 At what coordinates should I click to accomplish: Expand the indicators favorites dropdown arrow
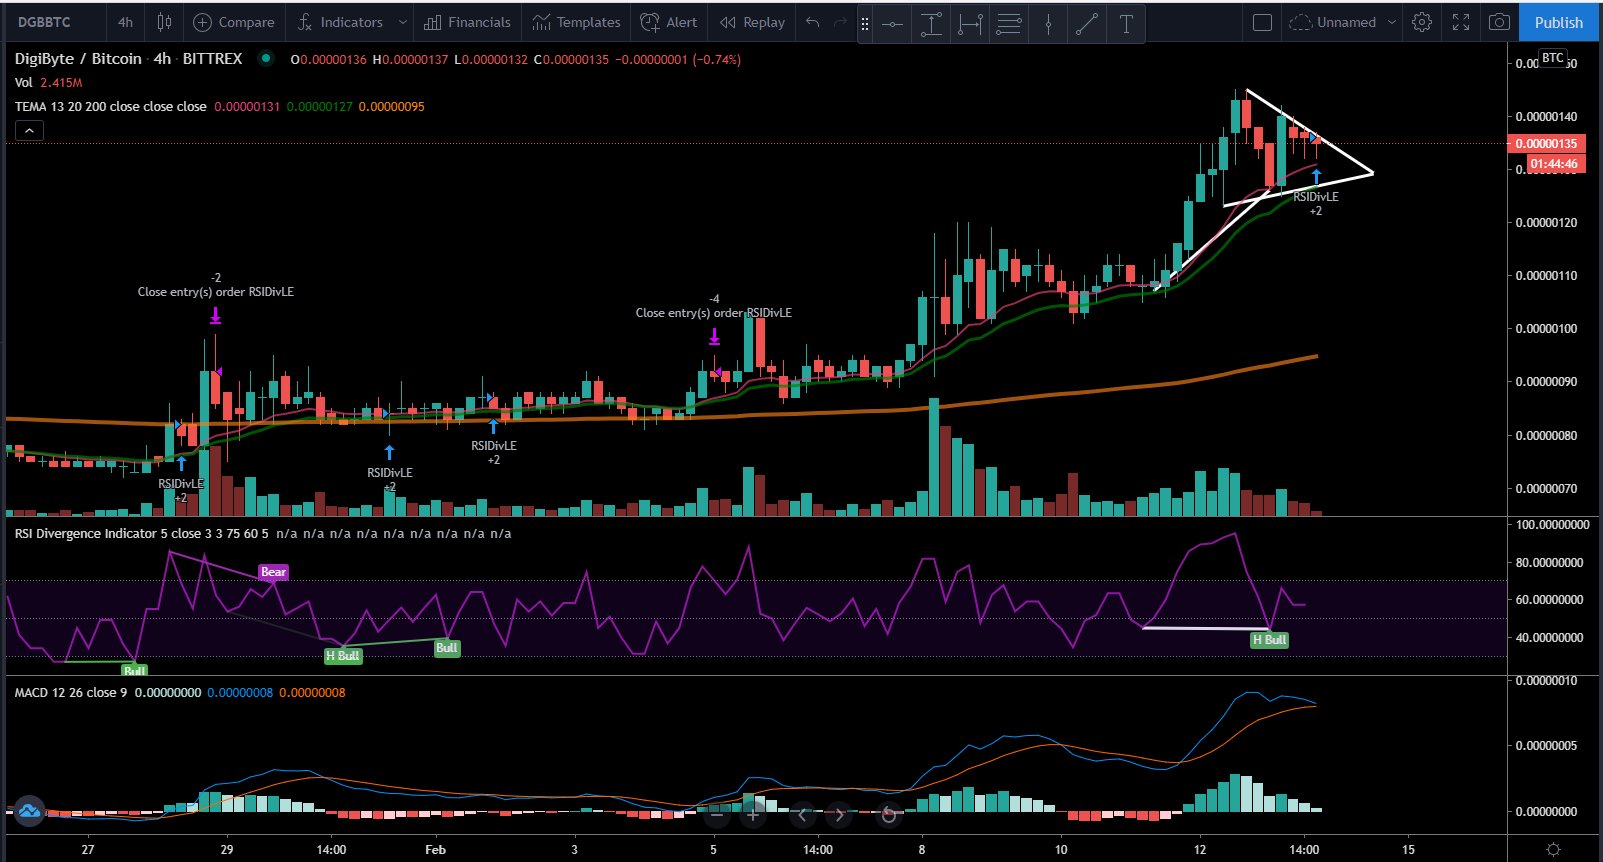click(x=402, y=22)
